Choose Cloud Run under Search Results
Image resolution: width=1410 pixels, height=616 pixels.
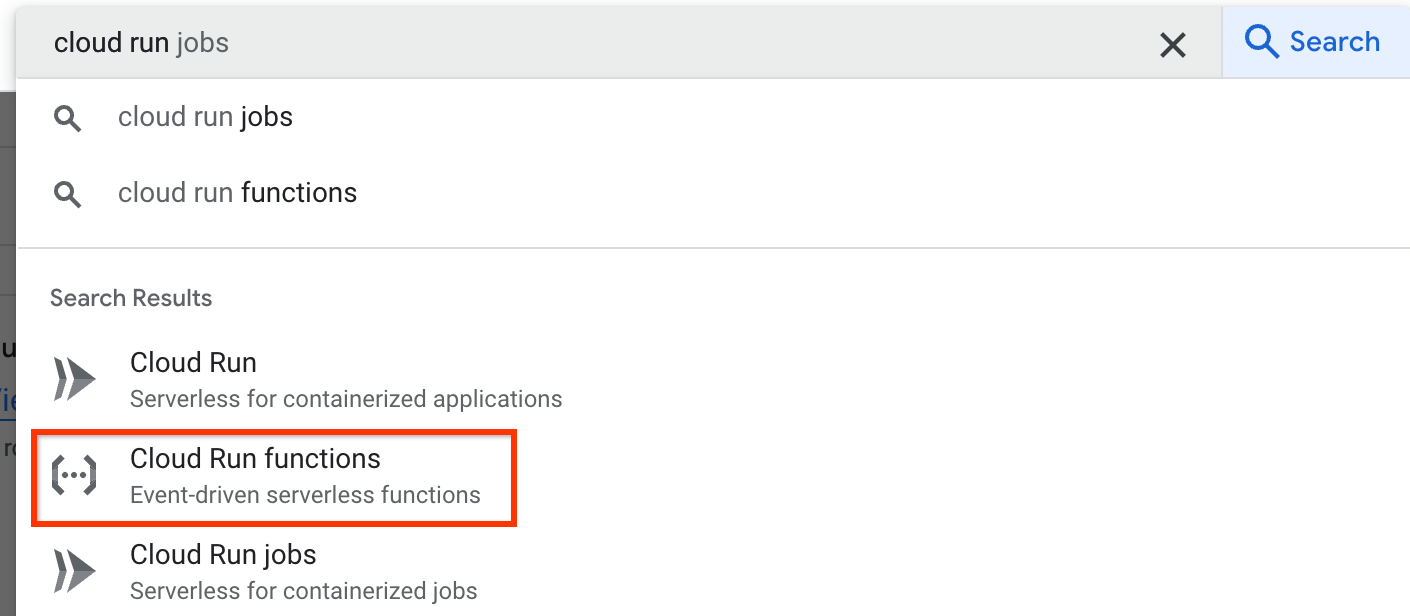pyautogui.click(x=193, y=363)
